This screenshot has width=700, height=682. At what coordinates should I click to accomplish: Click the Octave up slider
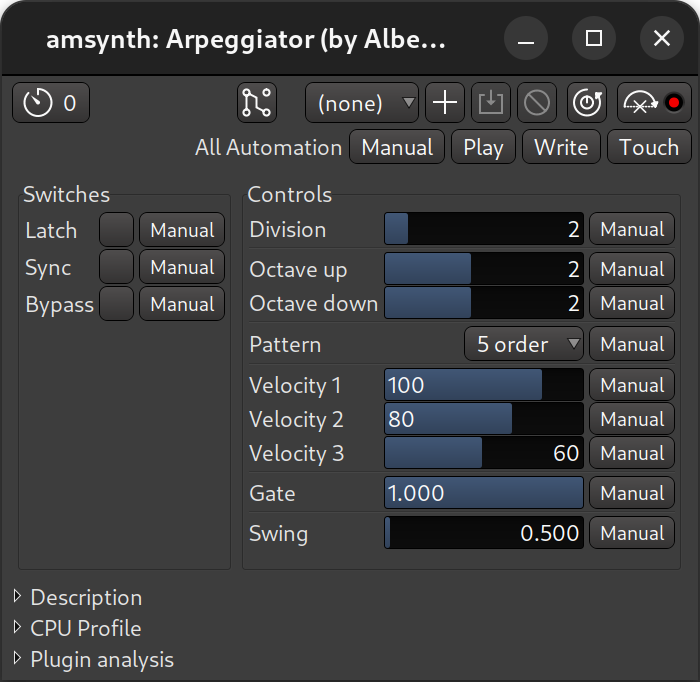(484, 269)
